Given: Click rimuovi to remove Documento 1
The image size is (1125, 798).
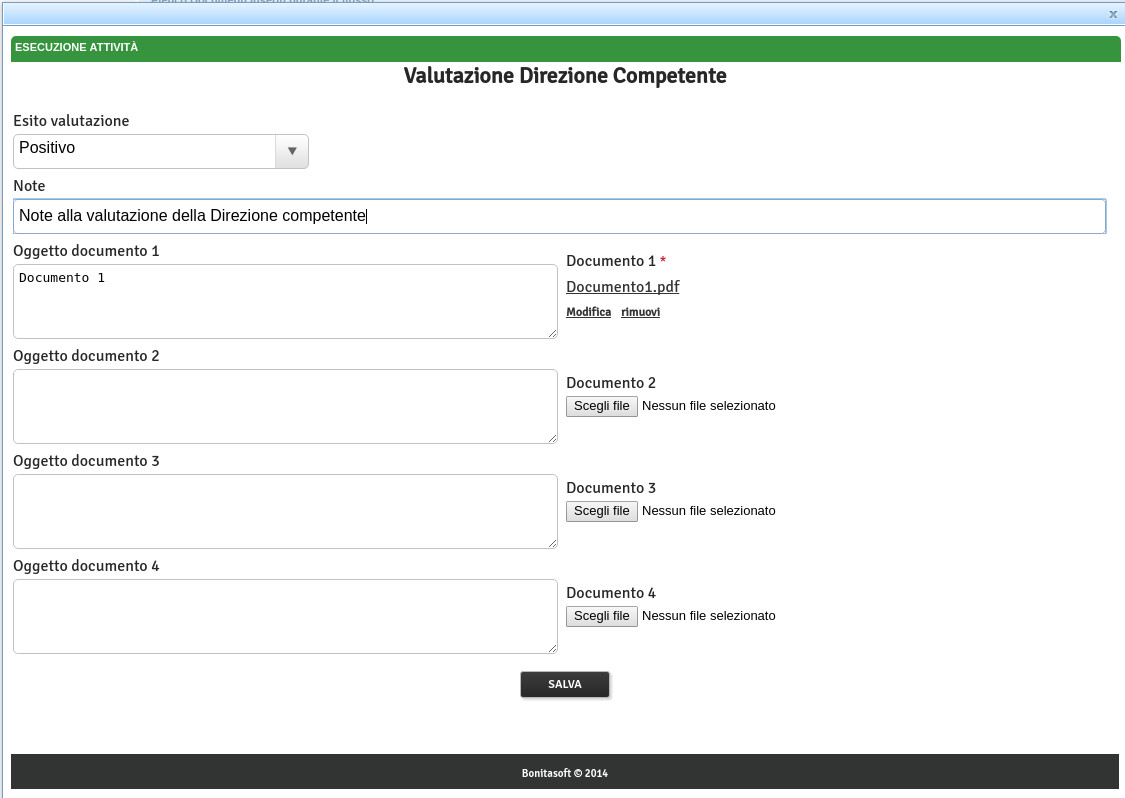Looking at the screenshot, I should click(x=640, y=312).
